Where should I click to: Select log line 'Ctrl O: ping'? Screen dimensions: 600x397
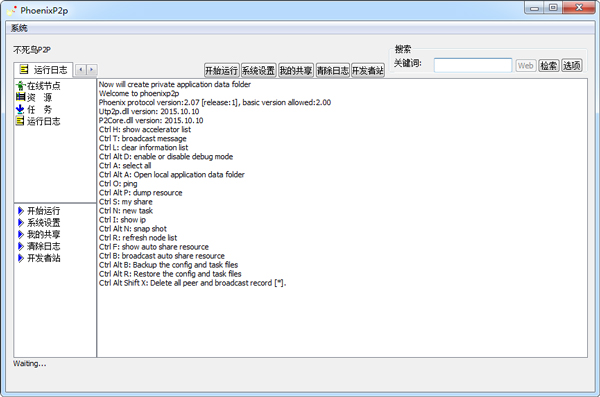coord(118,184)
